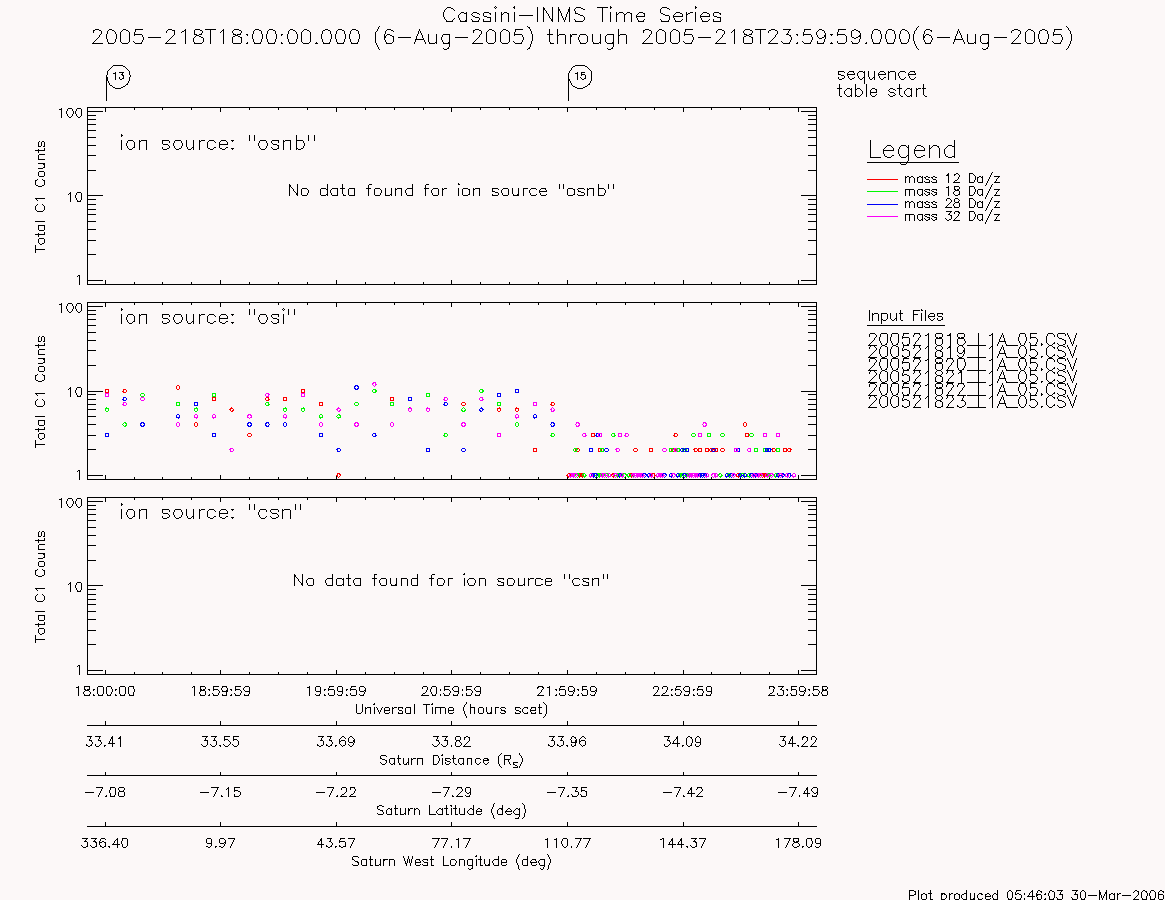Click the date range subtitle line

(x=582, y=37)
